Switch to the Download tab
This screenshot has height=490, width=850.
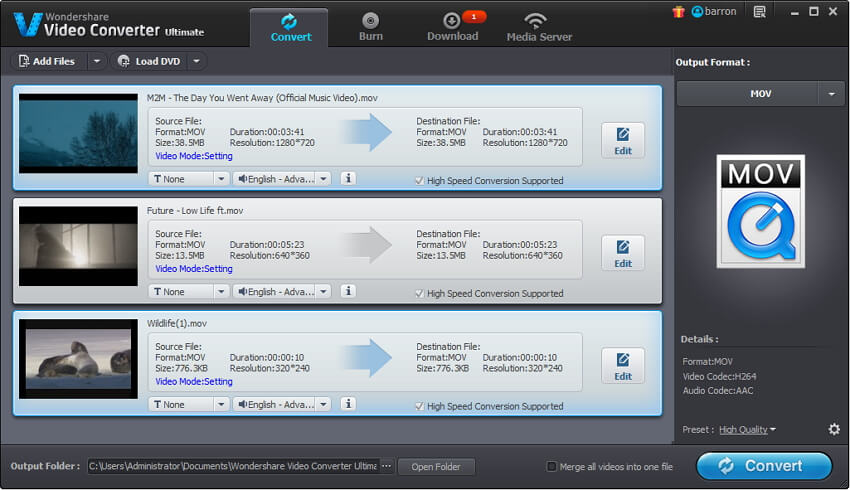point(453,28)
